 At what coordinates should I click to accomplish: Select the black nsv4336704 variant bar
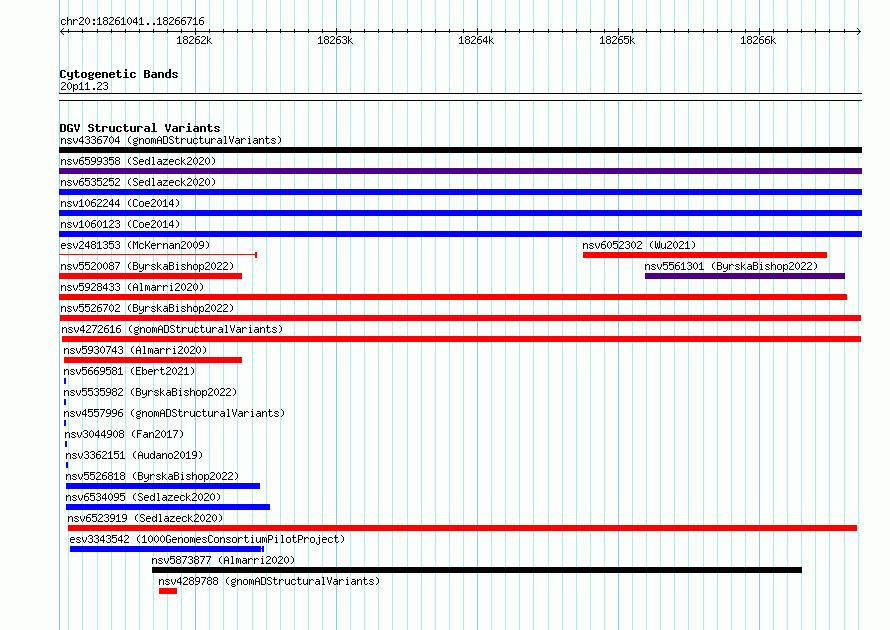(x=460, y=150)
